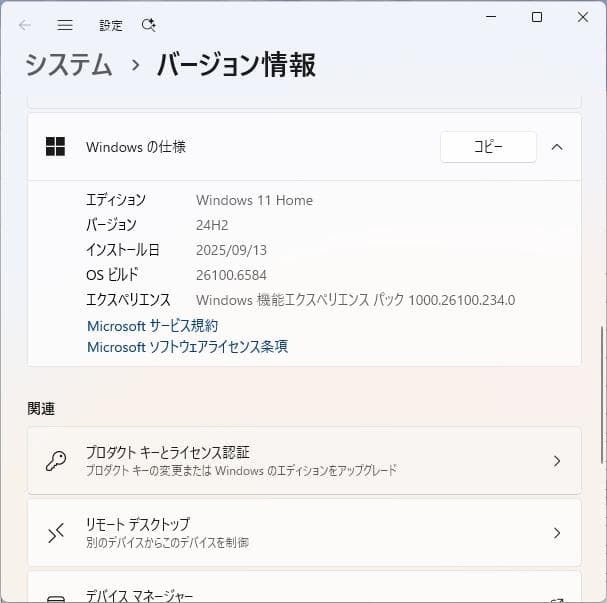Open Microsoft サービス規約 link
The width and height of the screenshot is (607, 603).
(153, 326)
